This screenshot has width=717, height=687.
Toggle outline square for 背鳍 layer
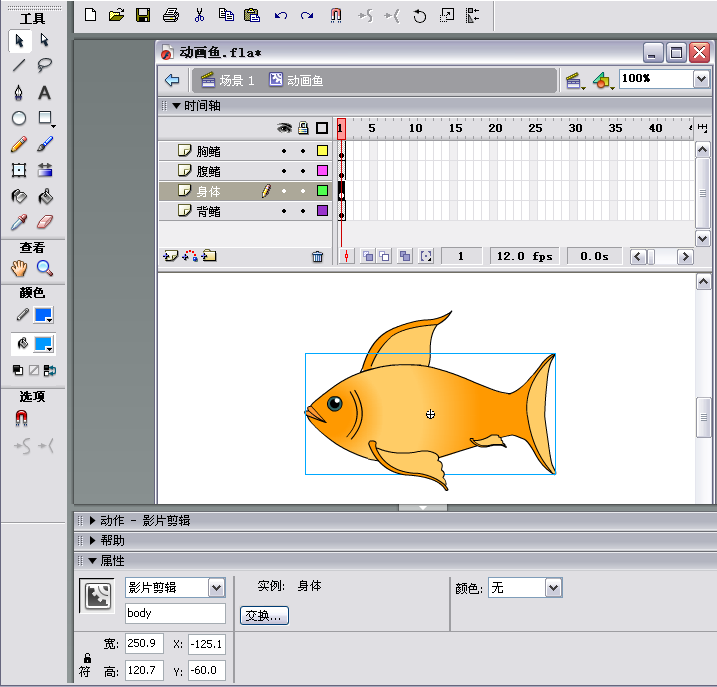[x=322, y=211]
